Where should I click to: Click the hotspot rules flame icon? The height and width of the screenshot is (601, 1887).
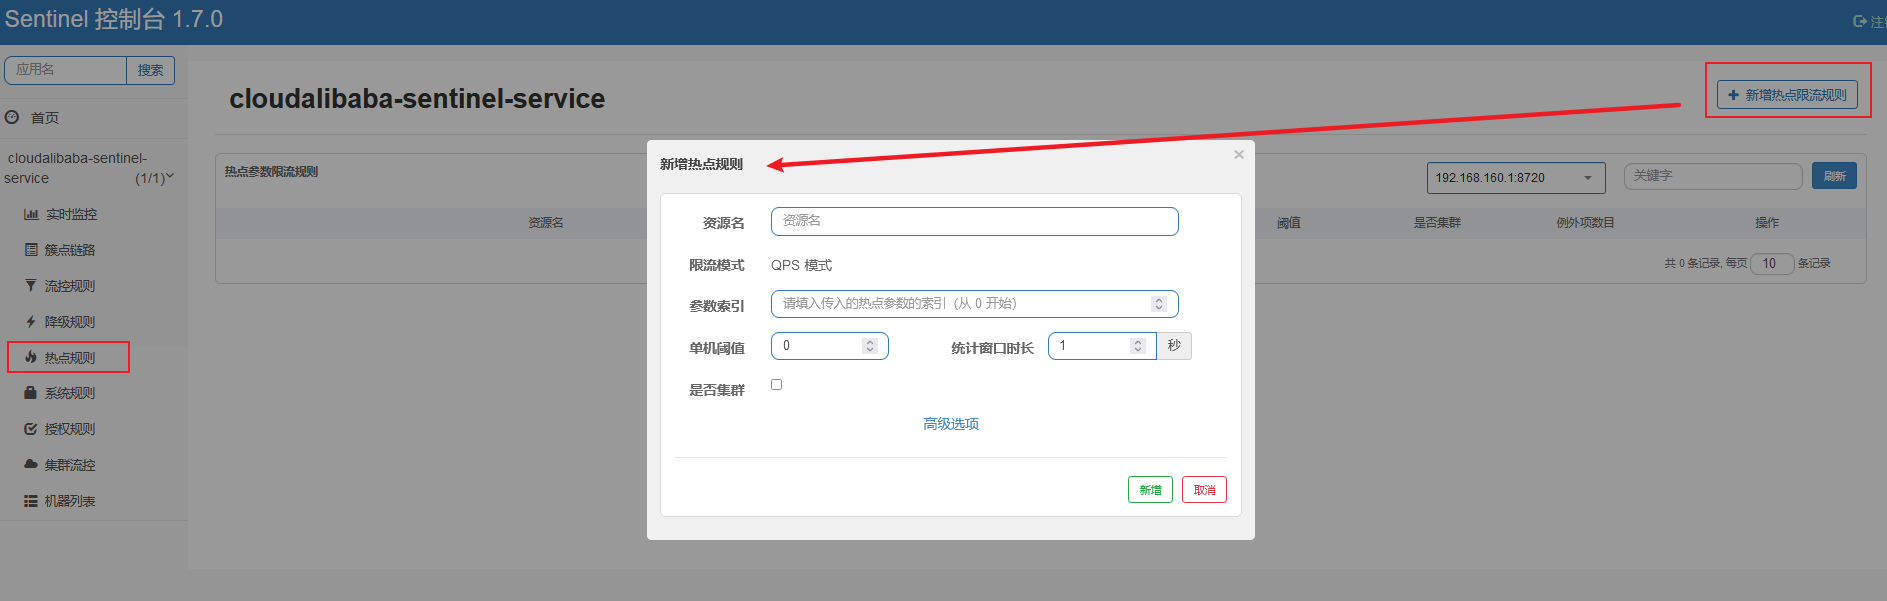click(x=31, y=357)
